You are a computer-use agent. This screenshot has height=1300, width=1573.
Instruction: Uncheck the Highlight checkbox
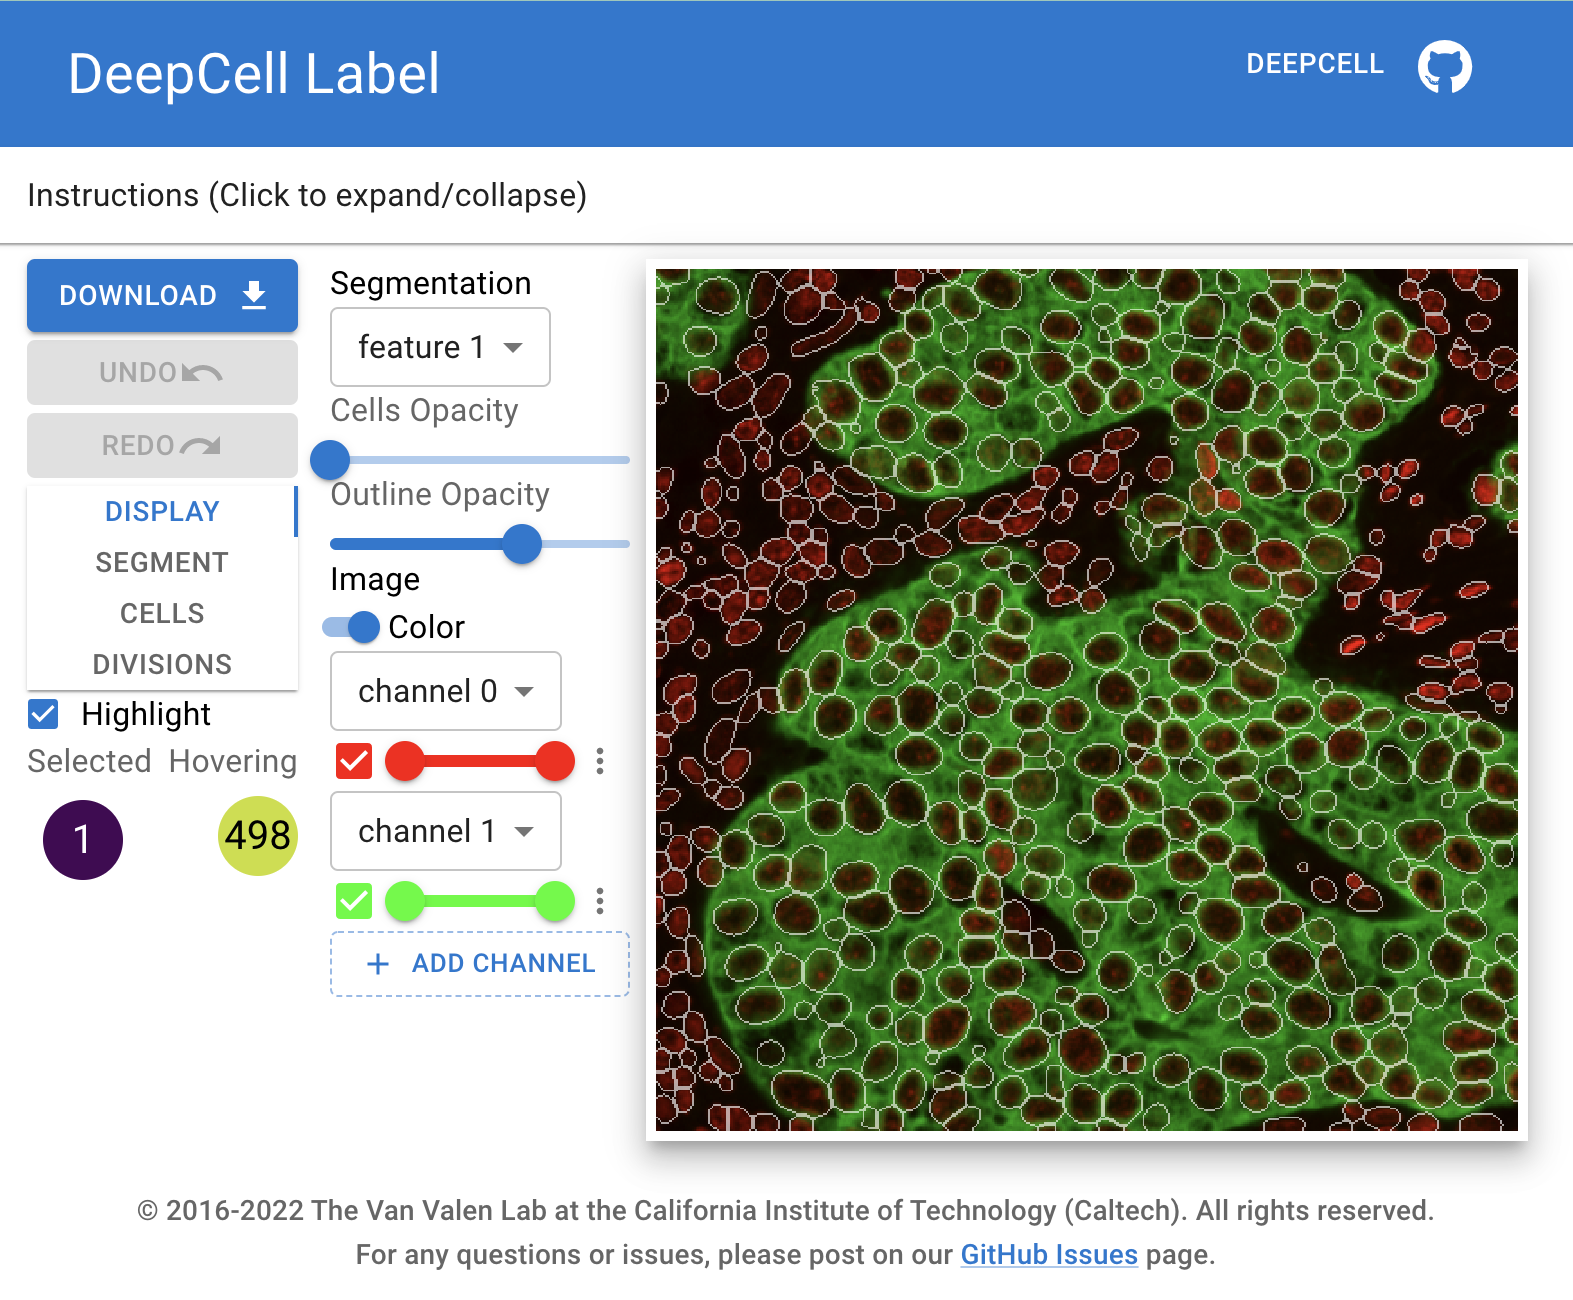44,714
